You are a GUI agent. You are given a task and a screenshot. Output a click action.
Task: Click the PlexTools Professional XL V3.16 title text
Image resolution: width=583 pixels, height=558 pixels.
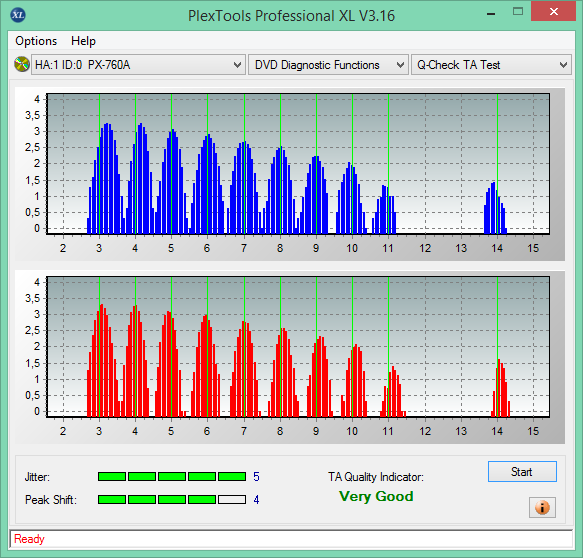point(291,16)
